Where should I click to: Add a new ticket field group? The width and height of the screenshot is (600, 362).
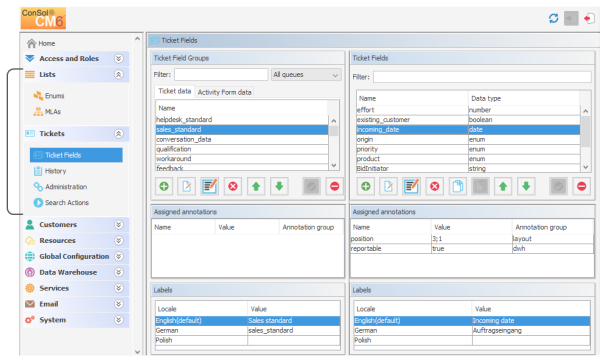[164, 186]
